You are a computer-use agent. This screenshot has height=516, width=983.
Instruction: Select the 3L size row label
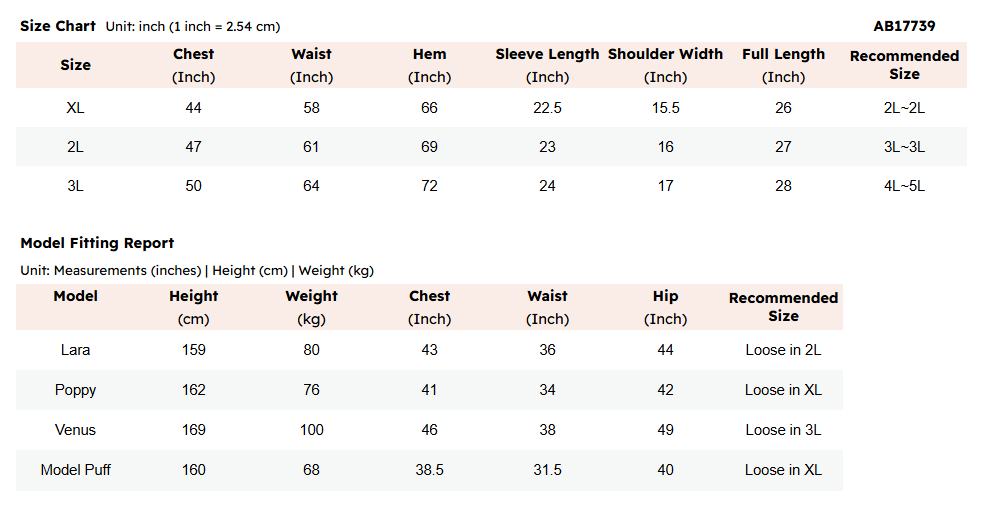[x=75, y=186]
